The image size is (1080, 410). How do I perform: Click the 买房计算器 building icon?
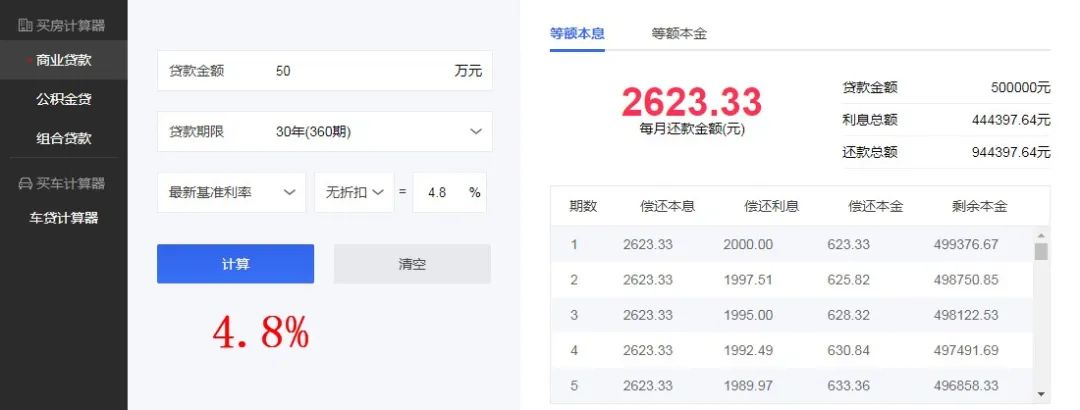click(25, 25)
